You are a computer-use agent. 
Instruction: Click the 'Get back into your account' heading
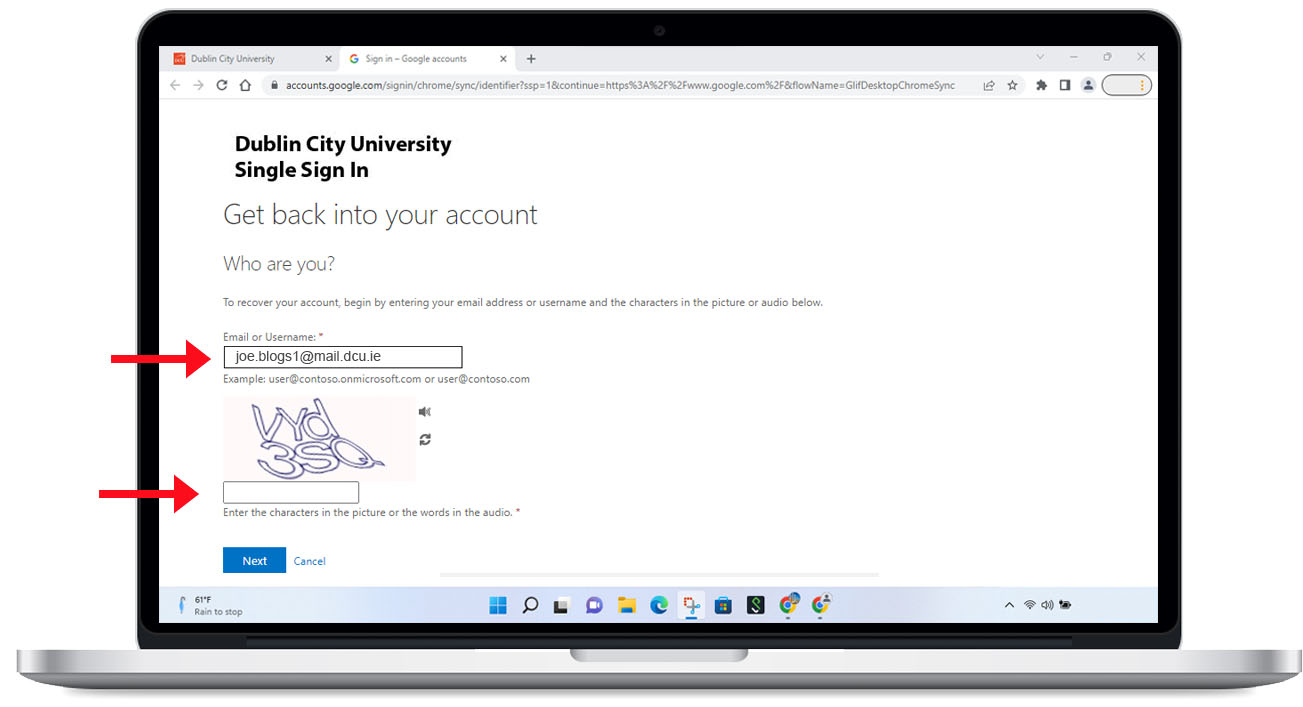click(x=380, y=215)
